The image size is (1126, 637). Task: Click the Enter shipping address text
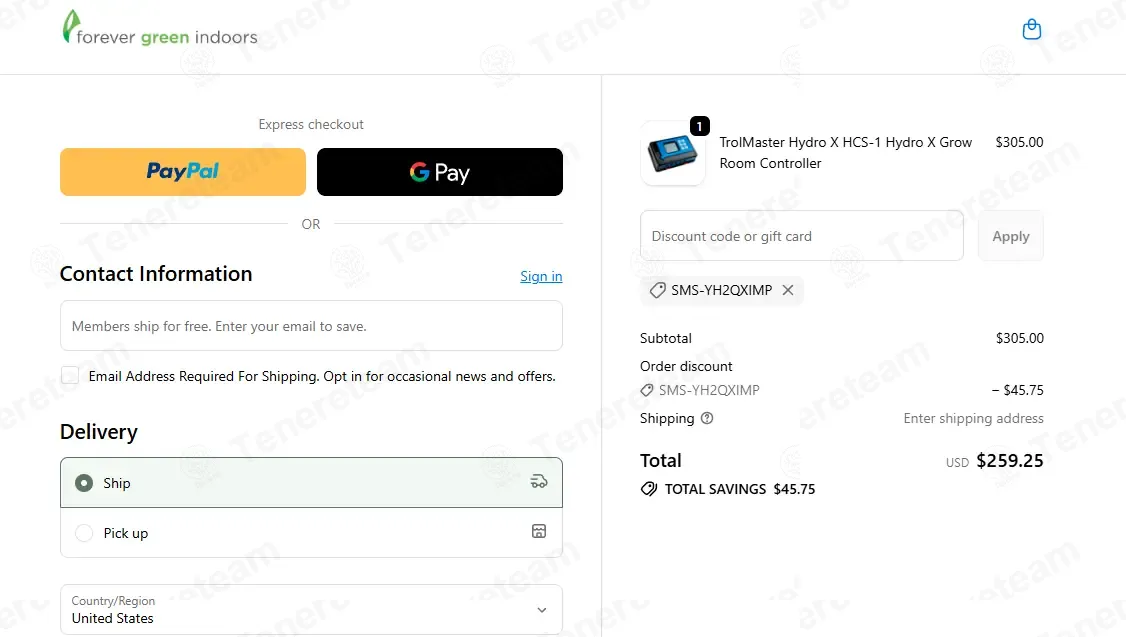[x=973, y=418]
